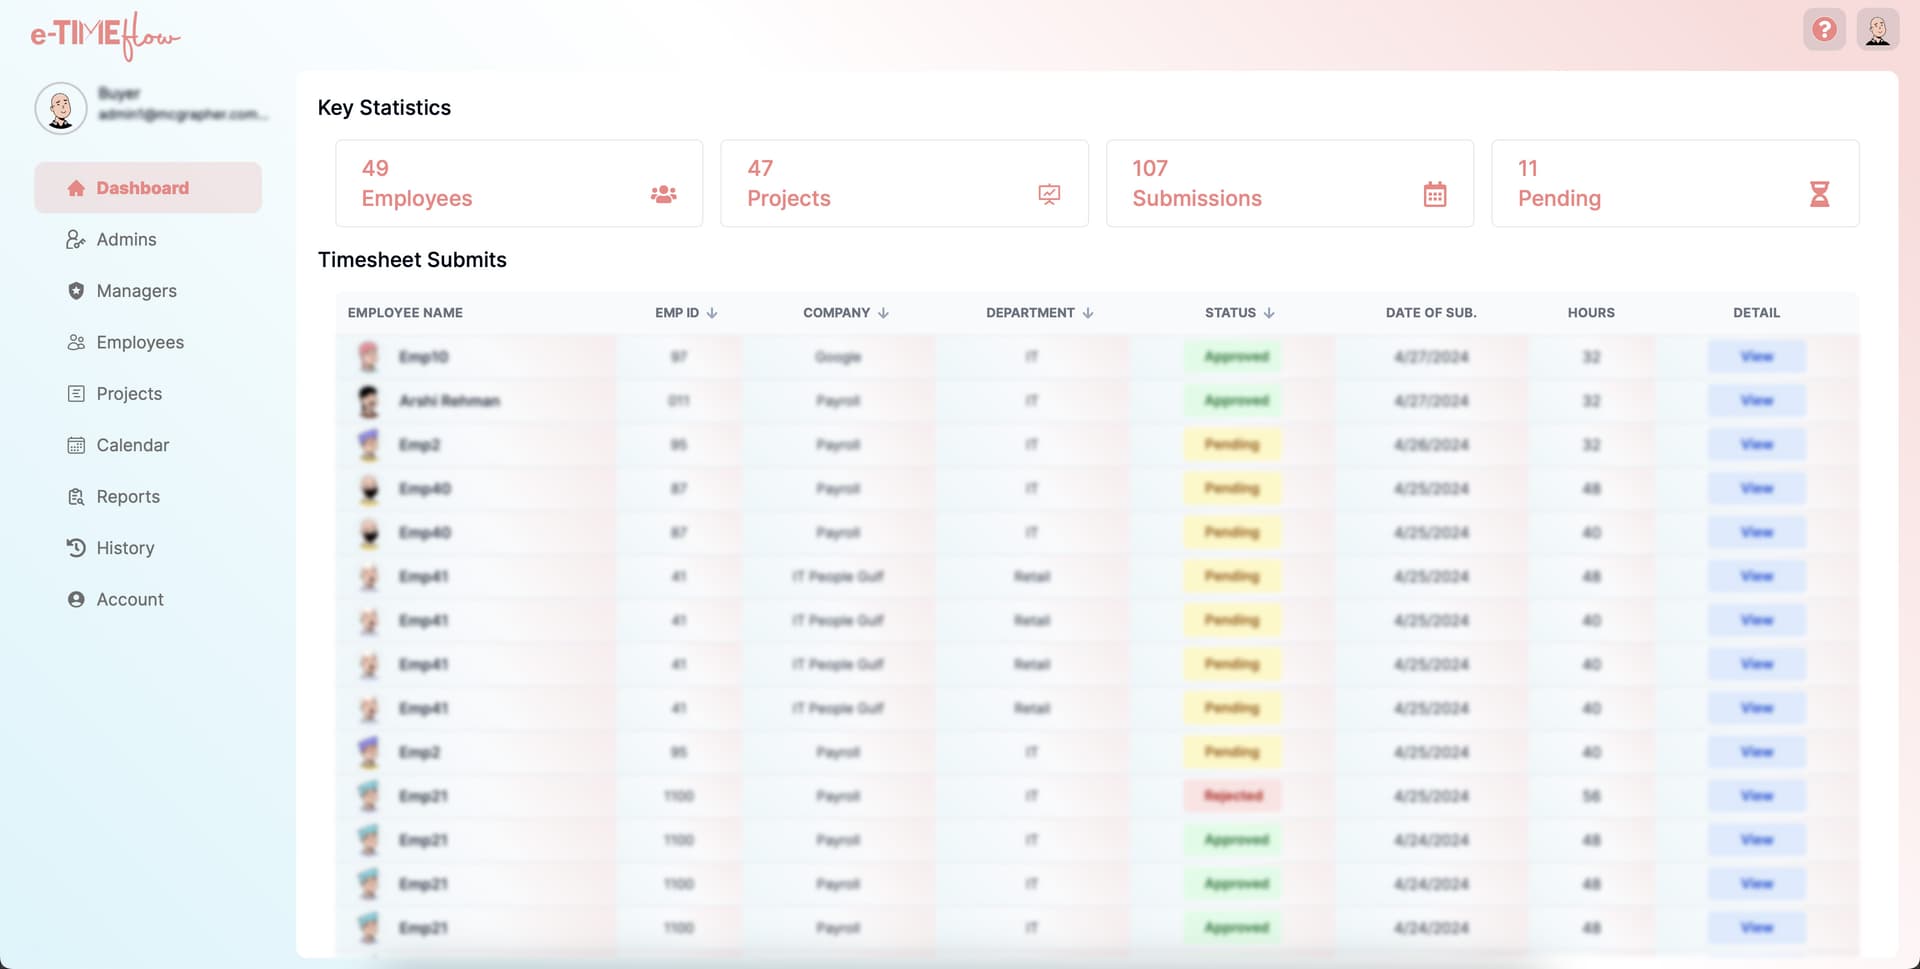Click the Pending hourglass icon in statistics card
The height and width of the screenshot is (969, 1920).
point(1819,194)
